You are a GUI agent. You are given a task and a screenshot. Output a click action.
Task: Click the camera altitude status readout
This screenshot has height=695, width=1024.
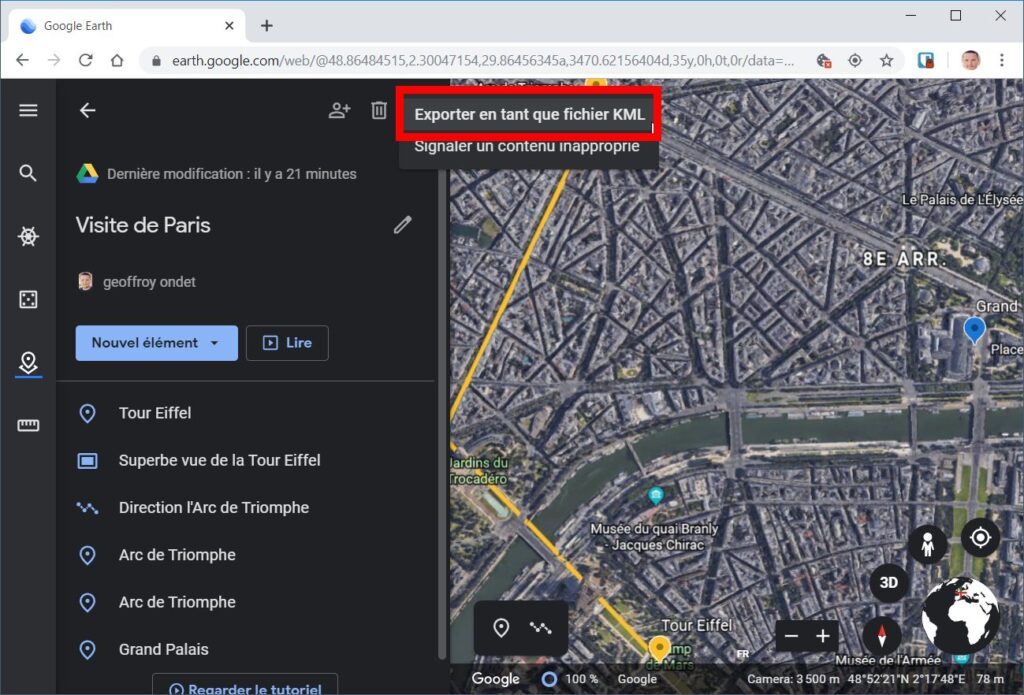793,679
